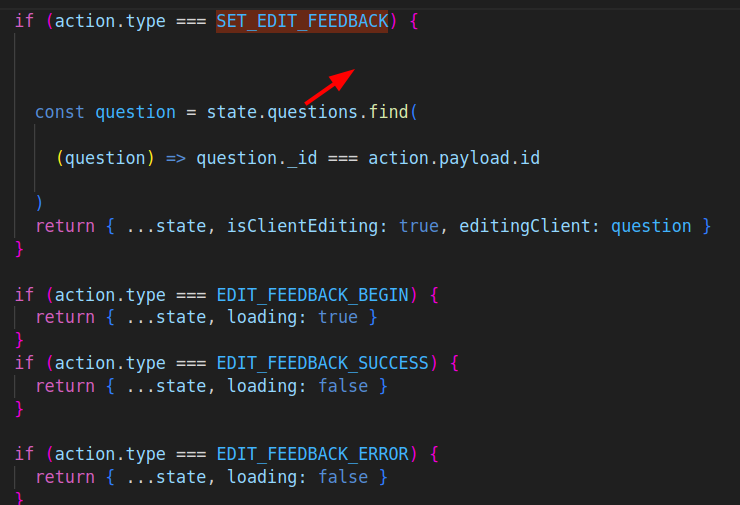Image resolution: width=740 pixels, height=505 pixels.
Task: Click the false value under EDIT_FEEDBACK_ERROR
Action: coord(343,477)
